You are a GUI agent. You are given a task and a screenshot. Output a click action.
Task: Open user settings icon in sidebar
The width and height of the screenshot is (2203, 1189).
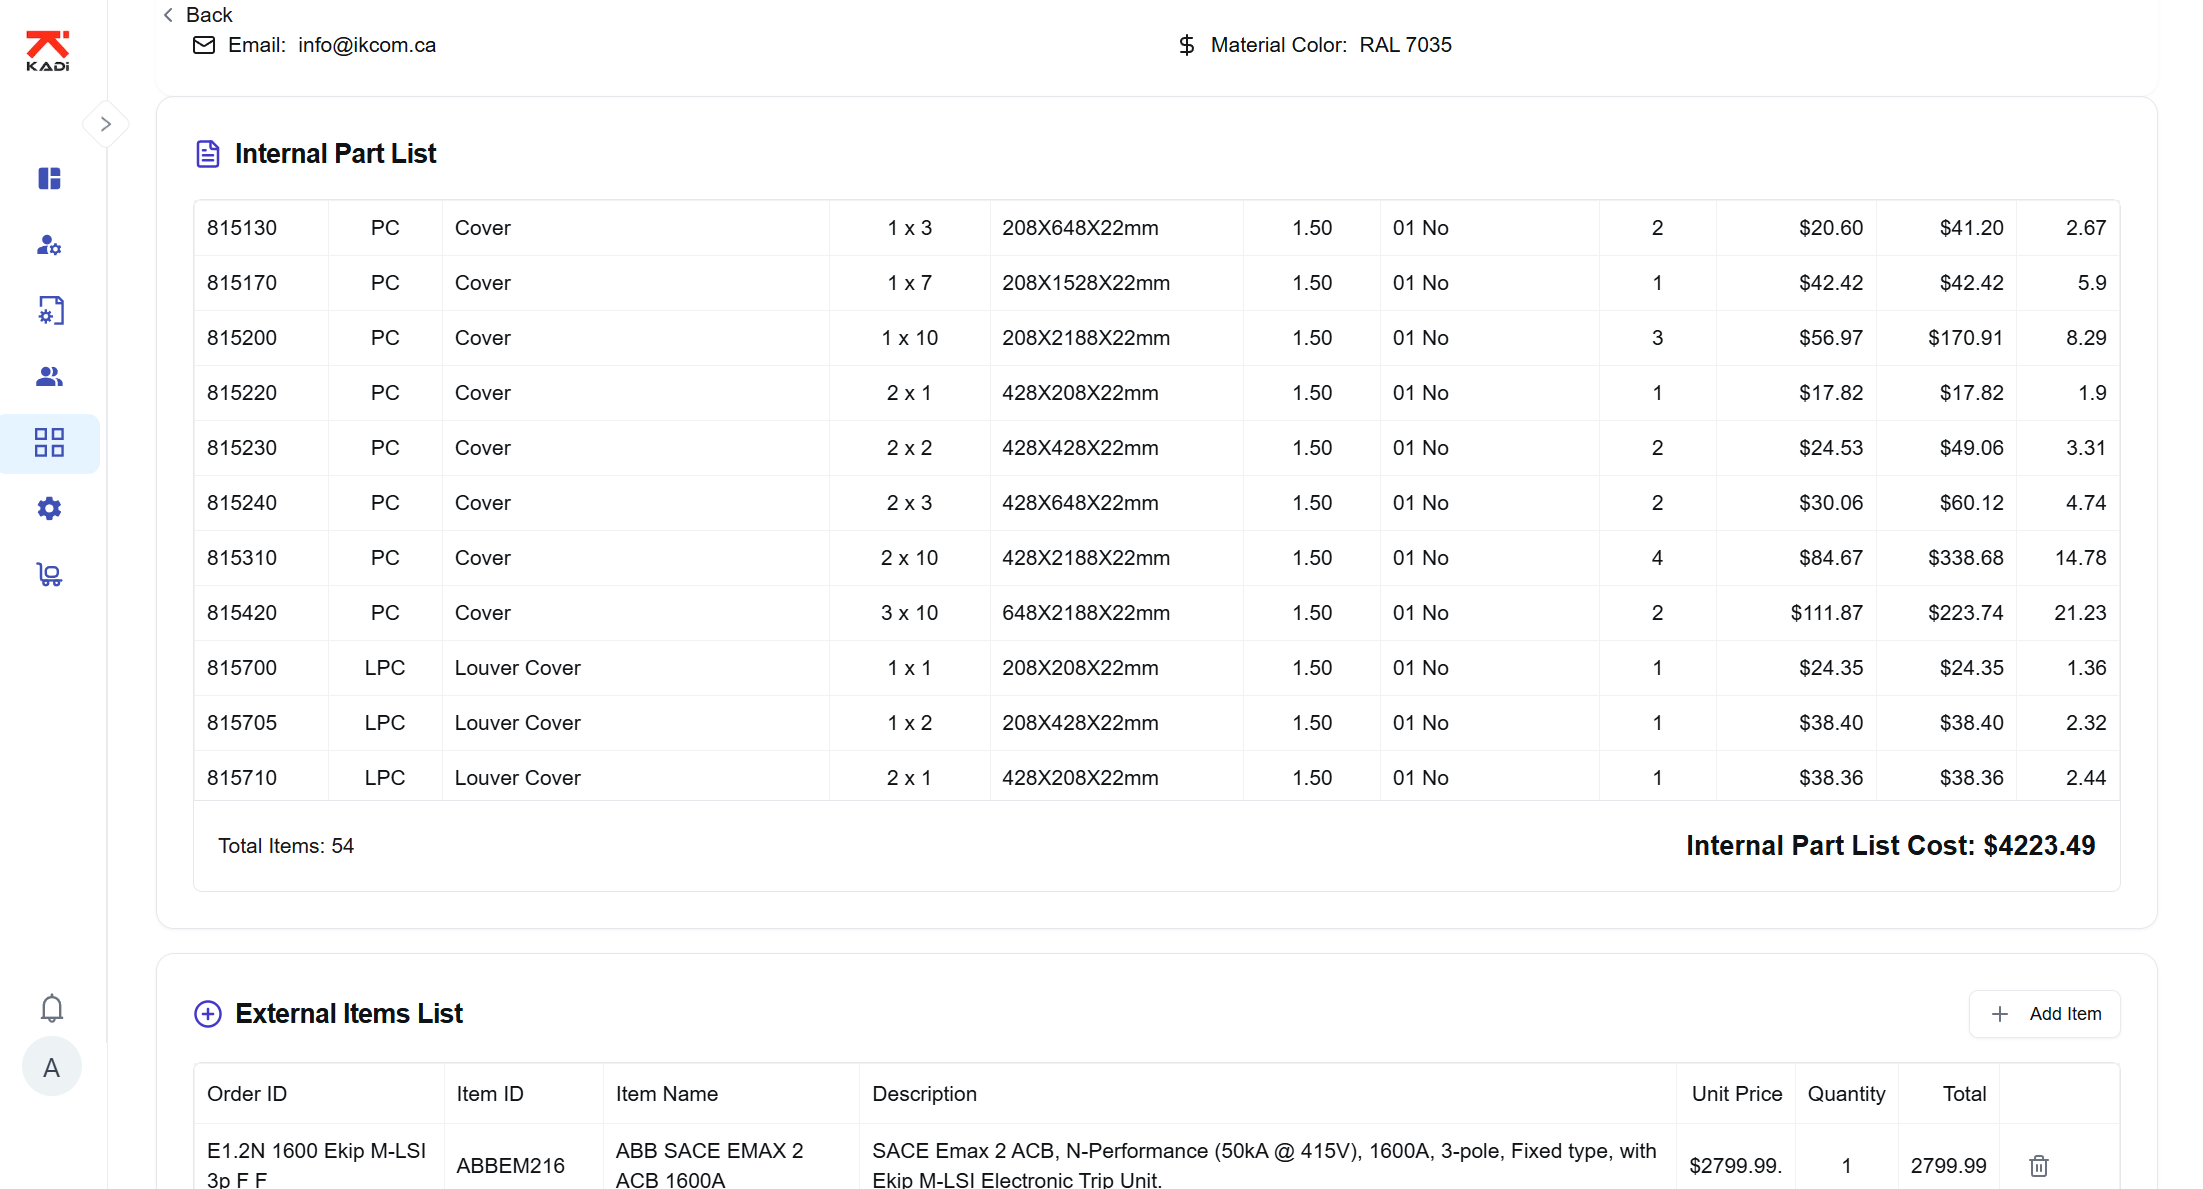pos(49,245)
